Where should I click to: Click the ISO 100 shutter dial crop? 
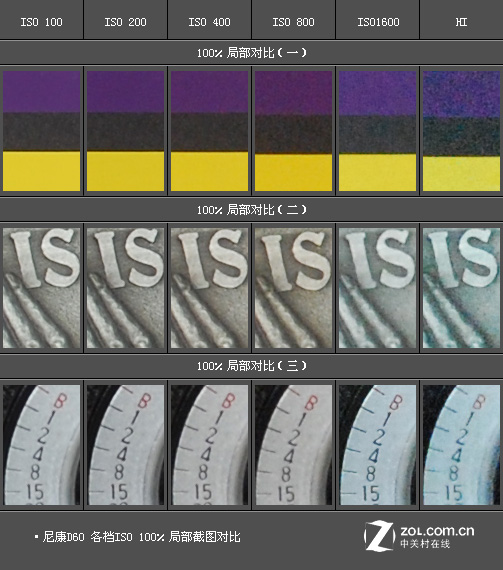41,445
